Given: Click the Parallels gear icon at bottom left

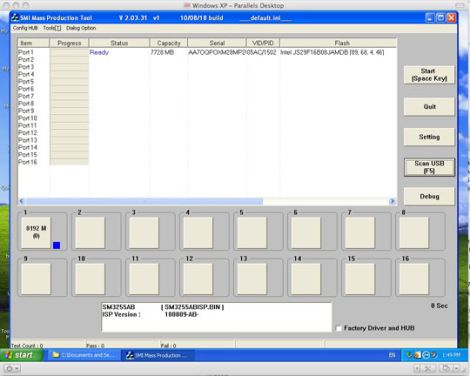Looking at the screenshot, I should [x=12, y=369].
